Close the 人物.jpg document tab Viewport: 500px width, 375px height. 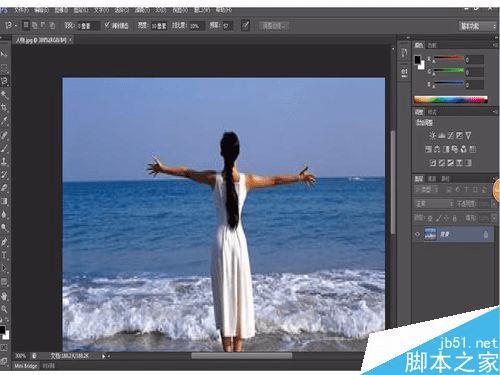click(x=71, y=41)
